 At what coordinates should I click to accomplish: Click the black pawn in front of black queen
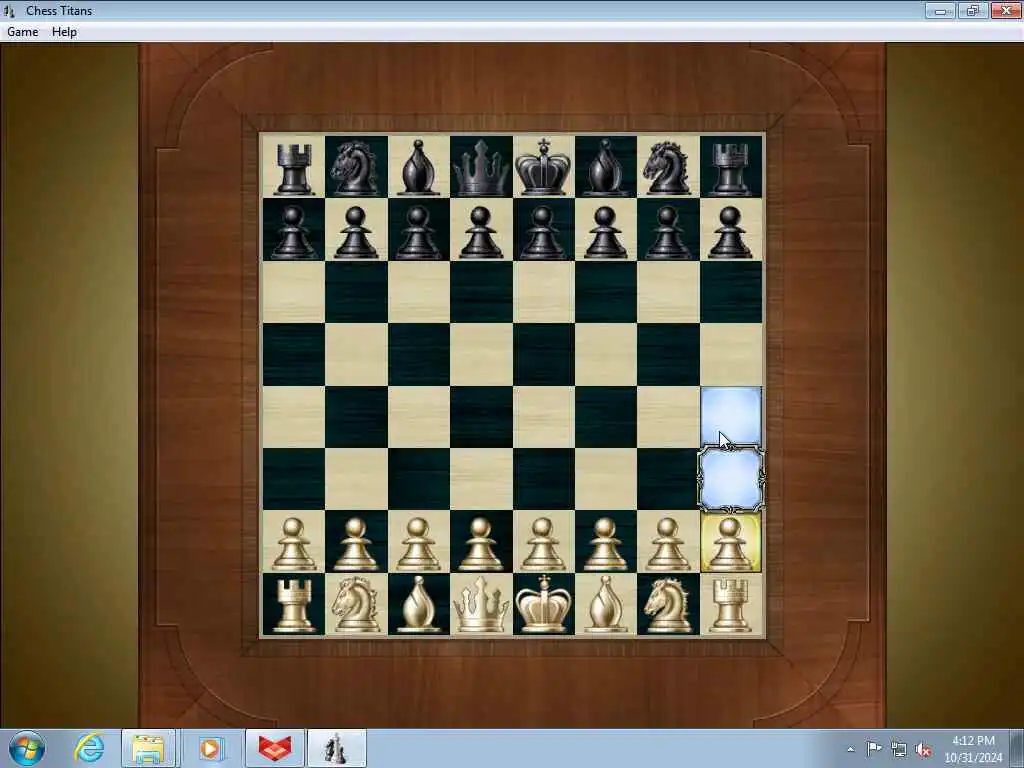tap(481, 231)
